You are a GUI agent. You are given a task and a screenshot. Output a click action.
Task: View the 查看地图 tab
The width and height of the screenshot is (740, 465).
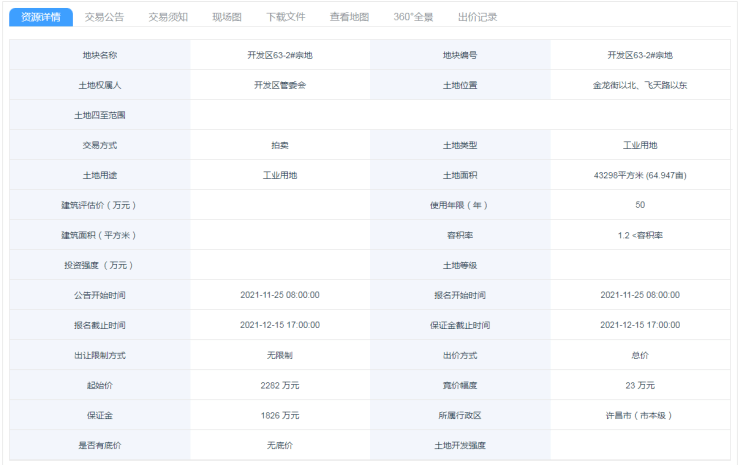(x=349, y=17)
